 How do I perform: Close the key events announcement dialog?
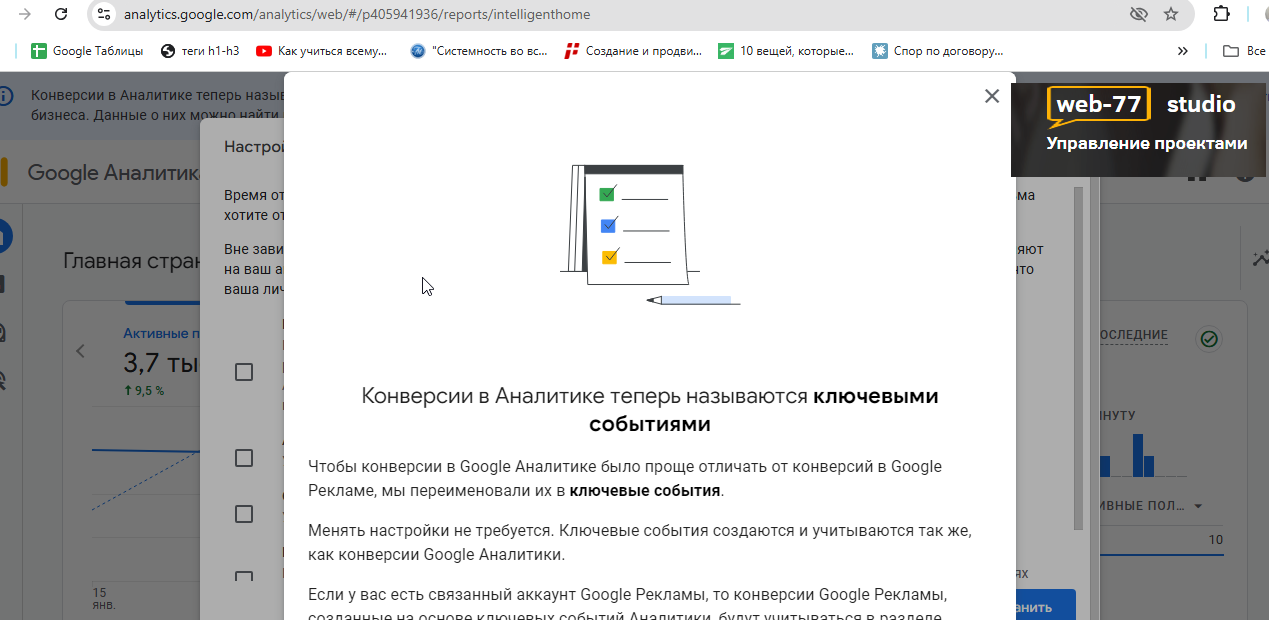pos(991,96)
